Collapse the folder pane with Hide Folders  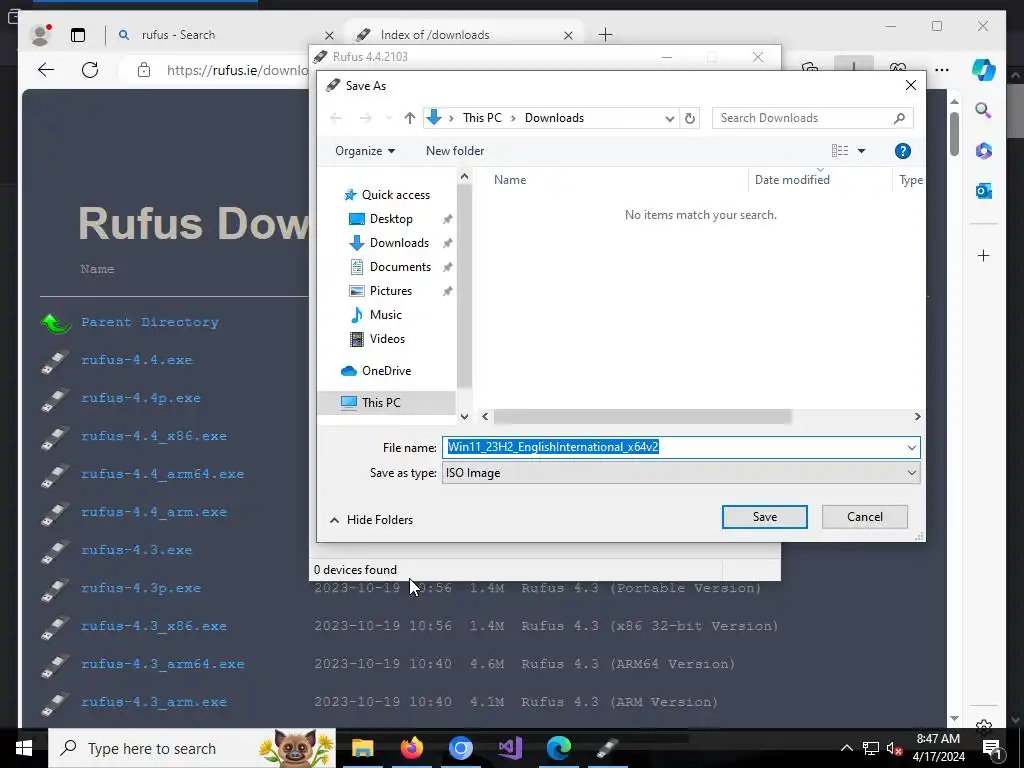[x=372, y=520]
